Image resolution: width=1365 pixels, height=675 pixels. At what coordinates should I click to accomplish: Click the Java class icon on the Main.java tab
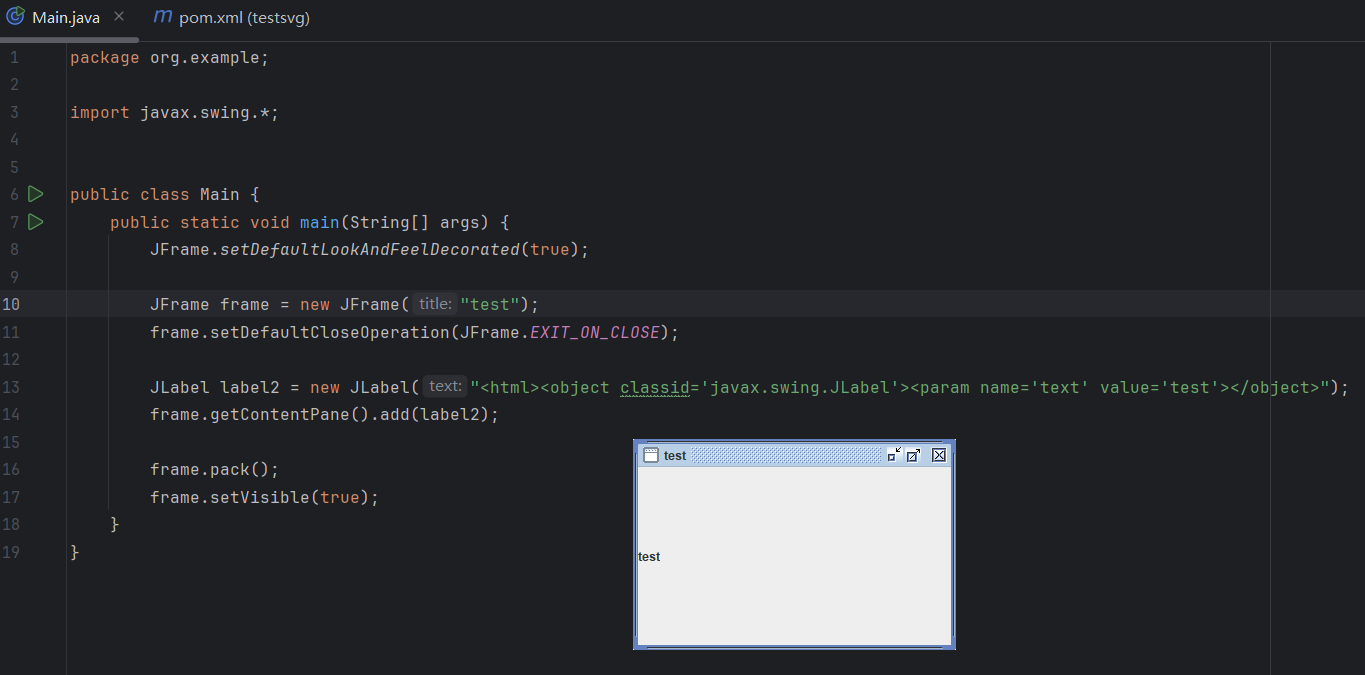15,17
